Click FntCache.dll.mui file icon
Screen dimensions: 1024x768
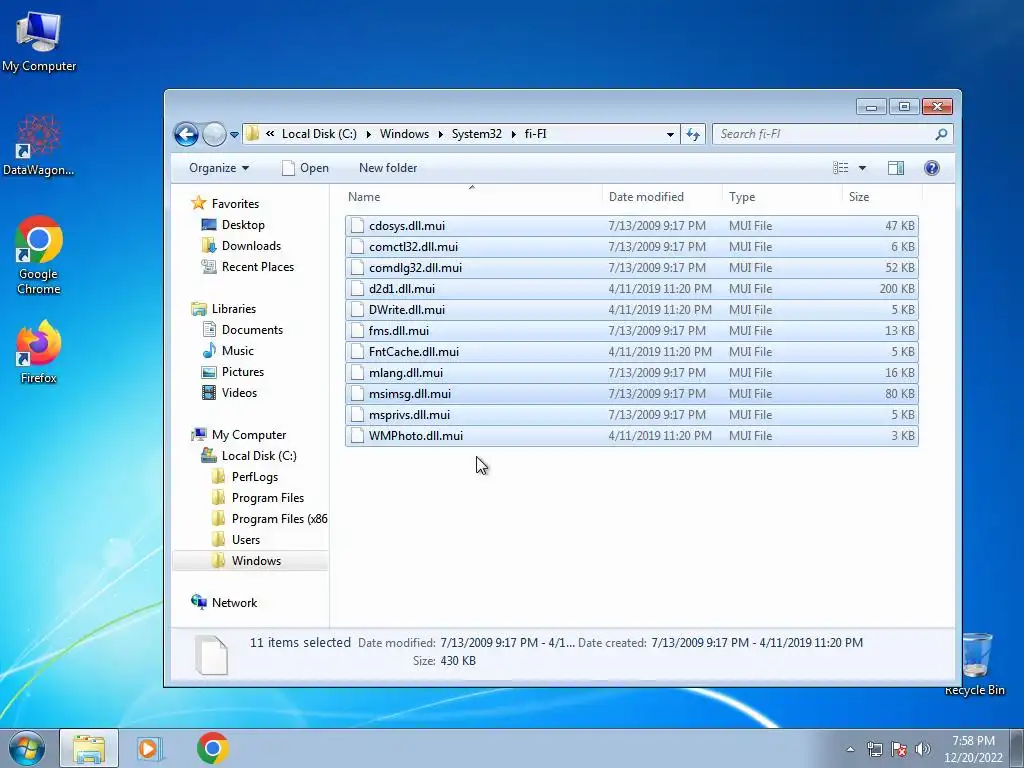tap(357, 351)
